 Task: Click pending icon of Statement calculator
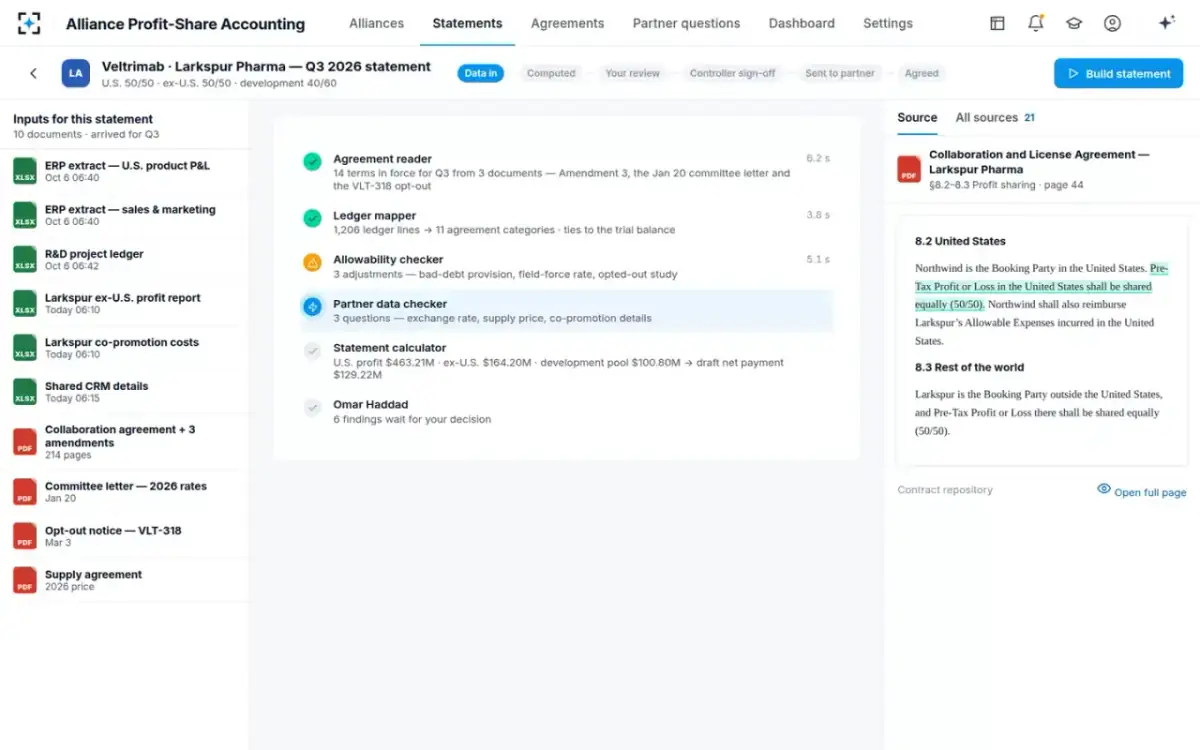[x=312, y=350]
